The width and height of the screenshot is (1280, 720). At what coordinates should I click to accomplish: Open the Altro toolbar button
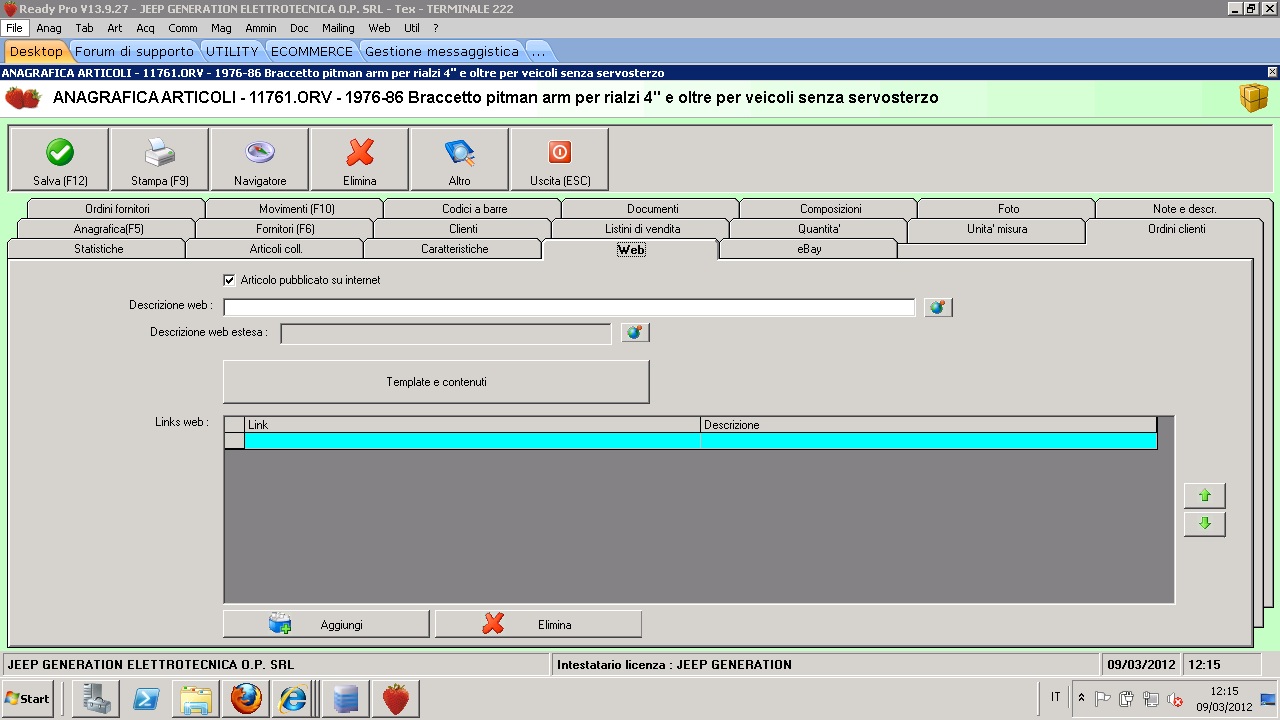(460, 159)
